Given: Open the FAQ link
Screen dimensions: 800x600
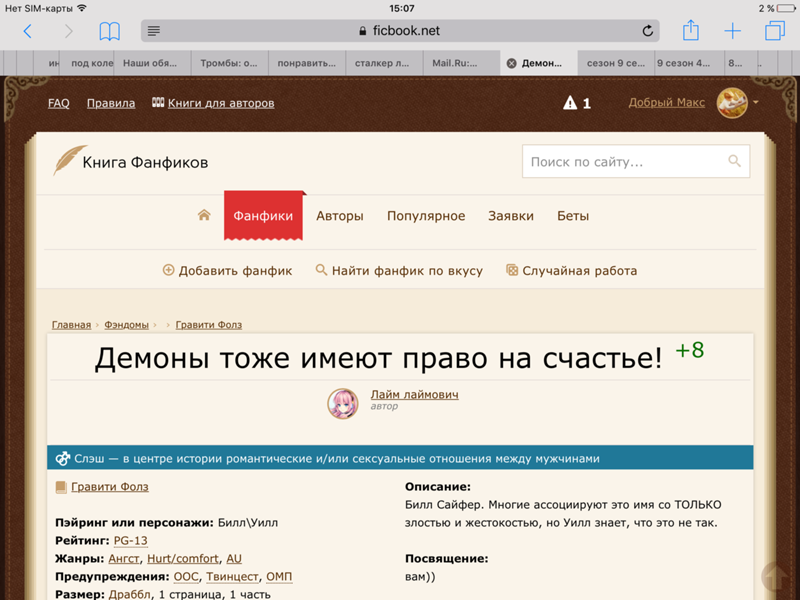Looking at the screenshot, I should pos(59,103).
